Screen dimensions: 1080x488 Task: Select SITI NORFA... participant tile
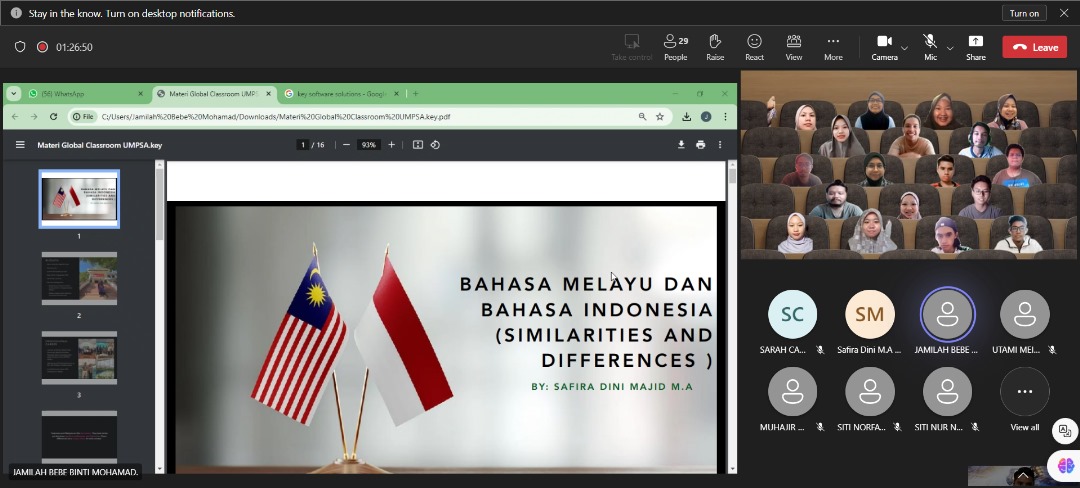[x=869, y=399]
